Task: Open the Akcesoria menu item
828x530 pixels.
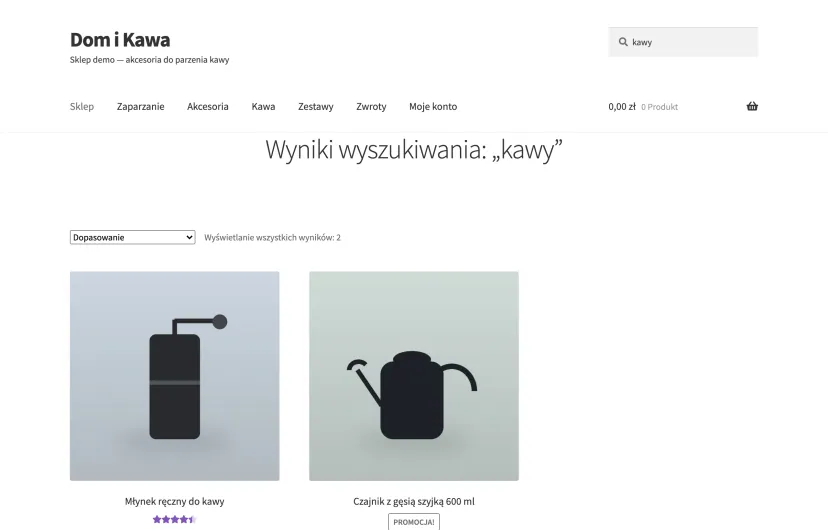Action: pyautogui.click(x=208, y=106)
